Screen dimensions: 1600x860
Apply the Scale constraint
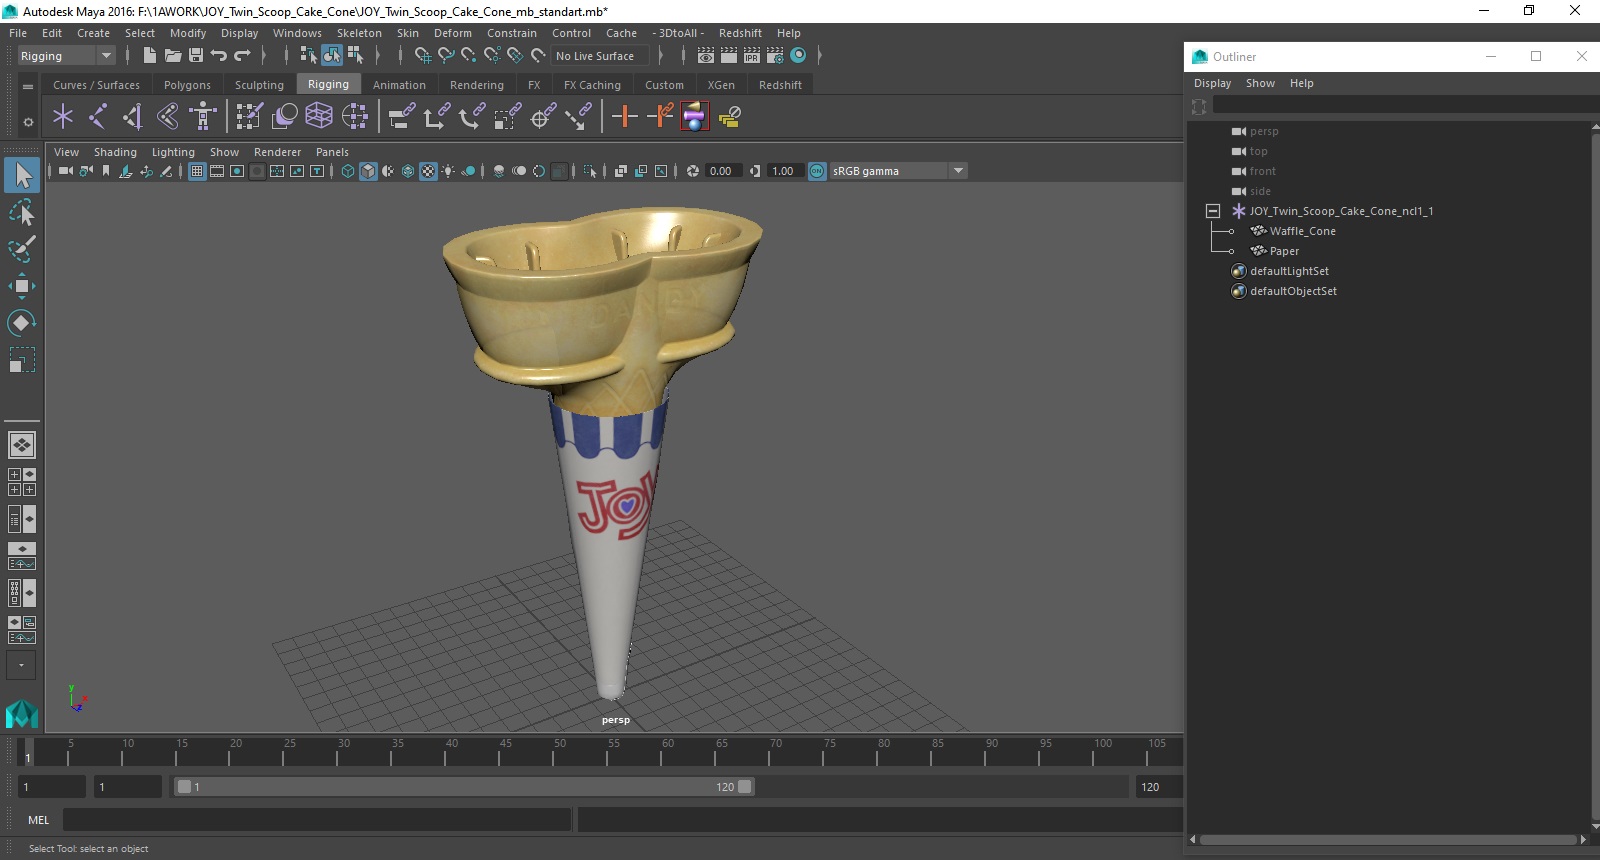tap(507, 117)
